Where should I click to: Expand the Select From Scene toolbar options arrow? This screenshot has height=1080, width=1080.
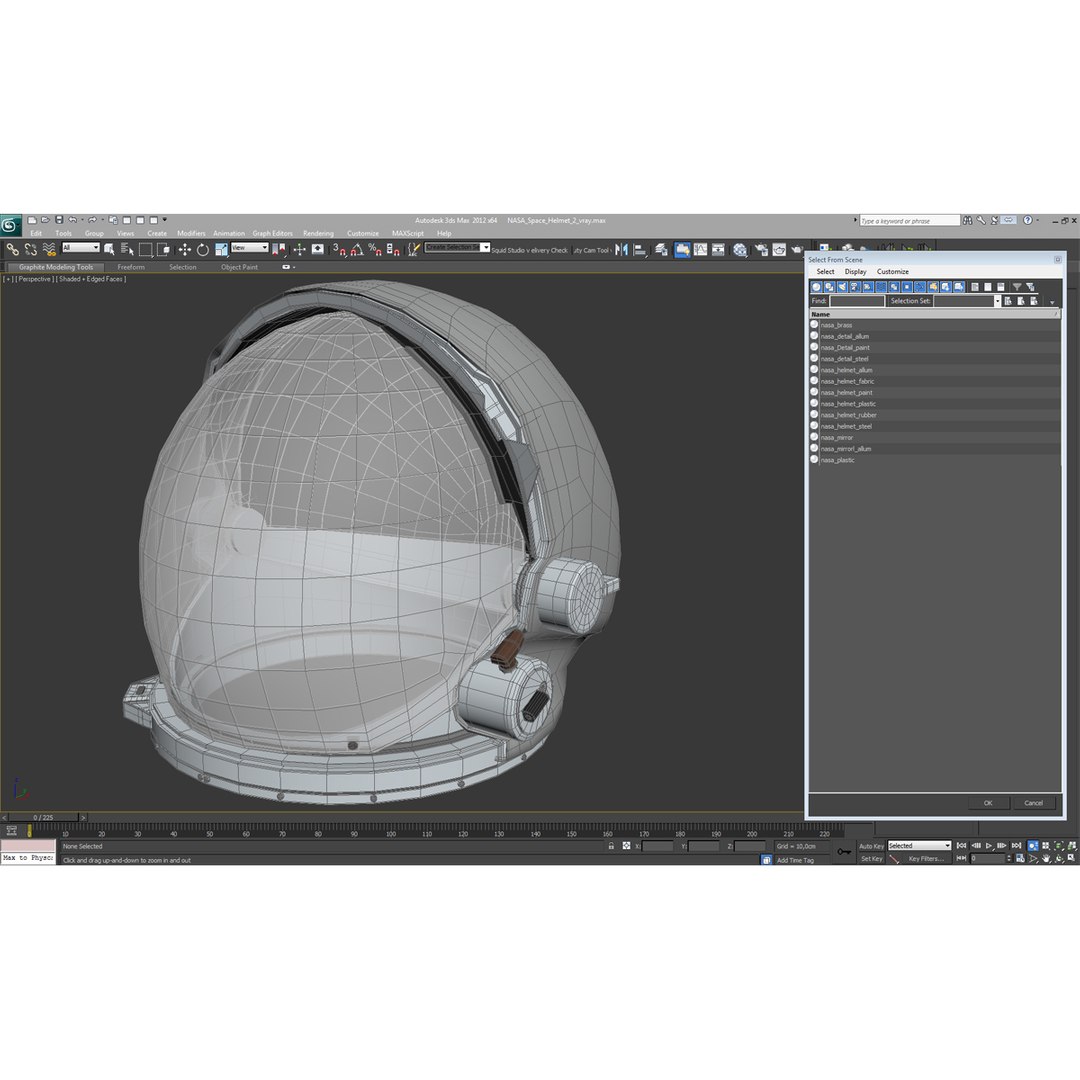click(1052, 302)
